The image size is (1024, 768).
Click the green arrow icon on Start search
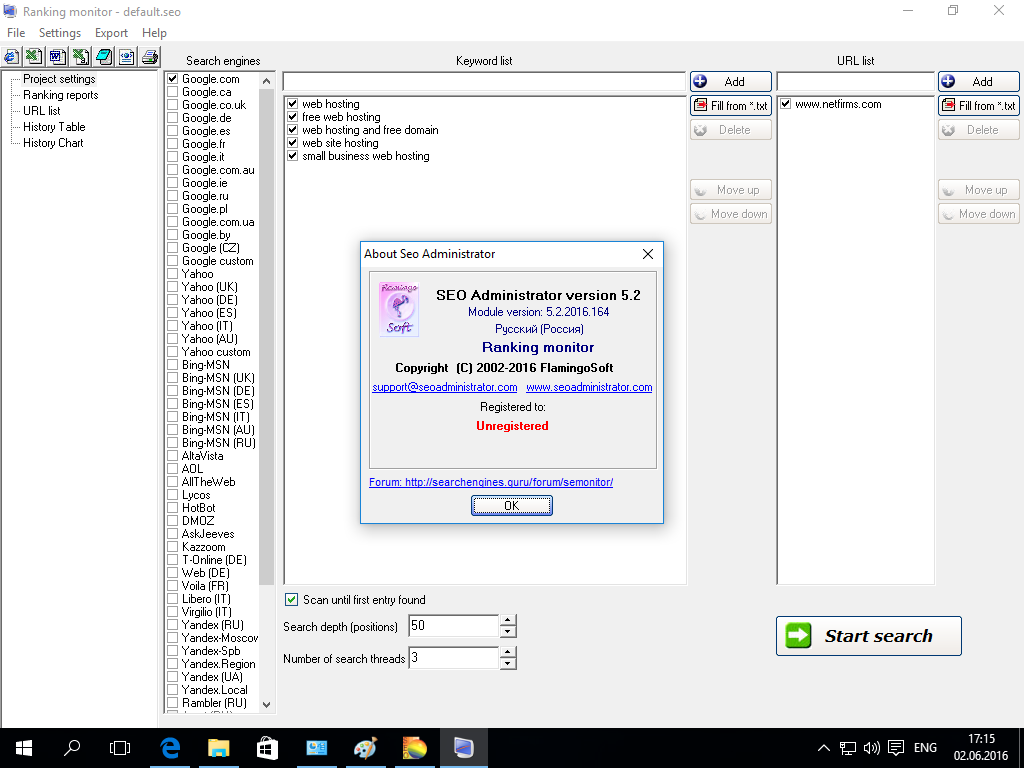click(798, 635)
